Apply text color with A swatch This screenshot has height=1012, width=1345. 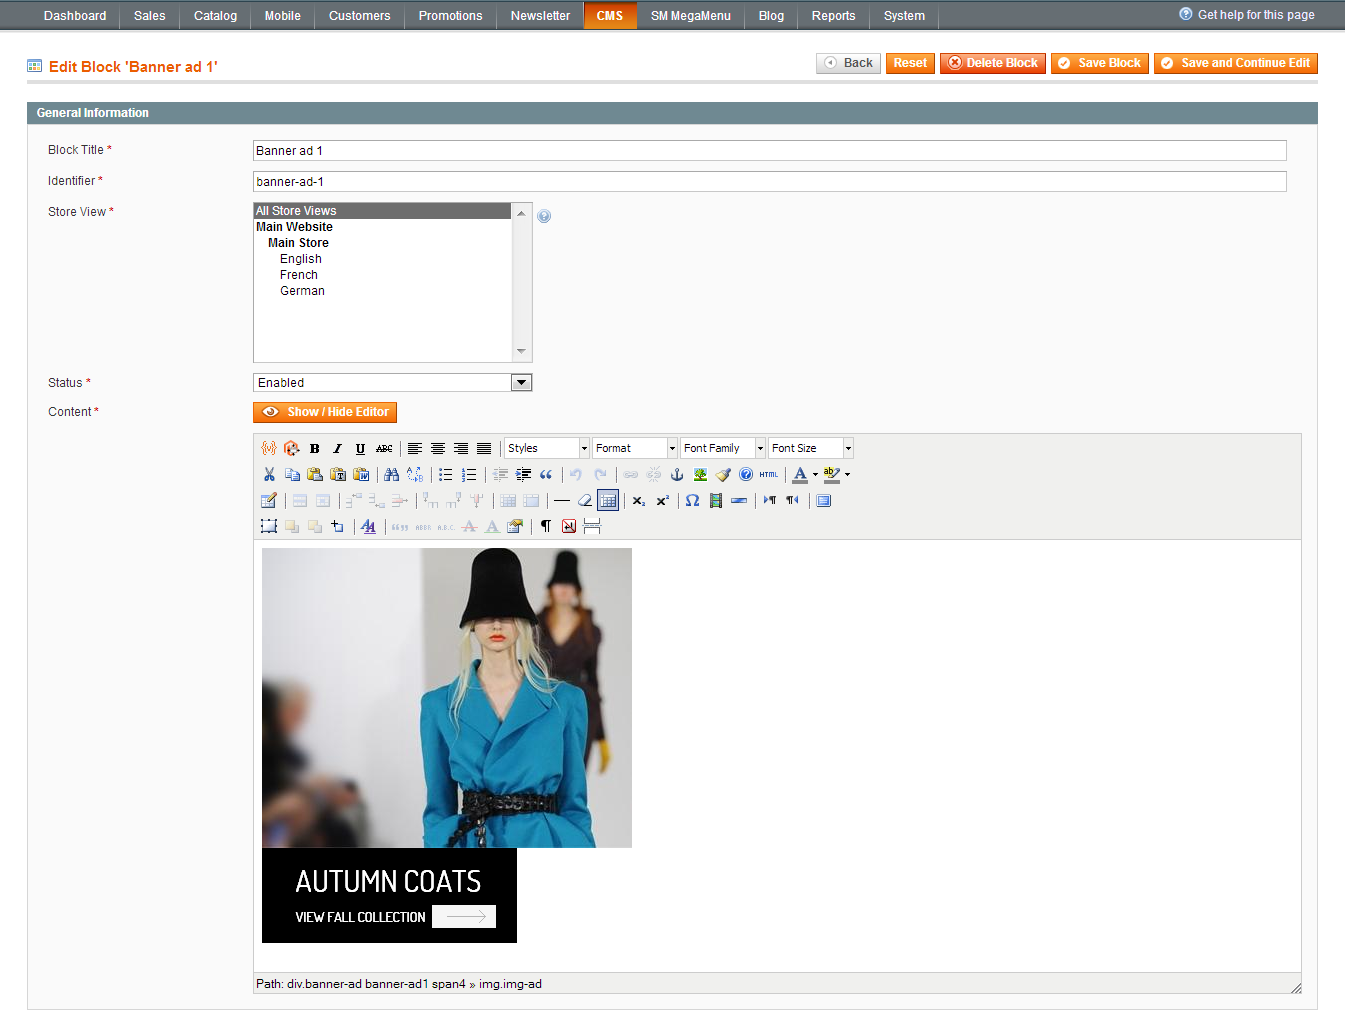pos(800,474)
